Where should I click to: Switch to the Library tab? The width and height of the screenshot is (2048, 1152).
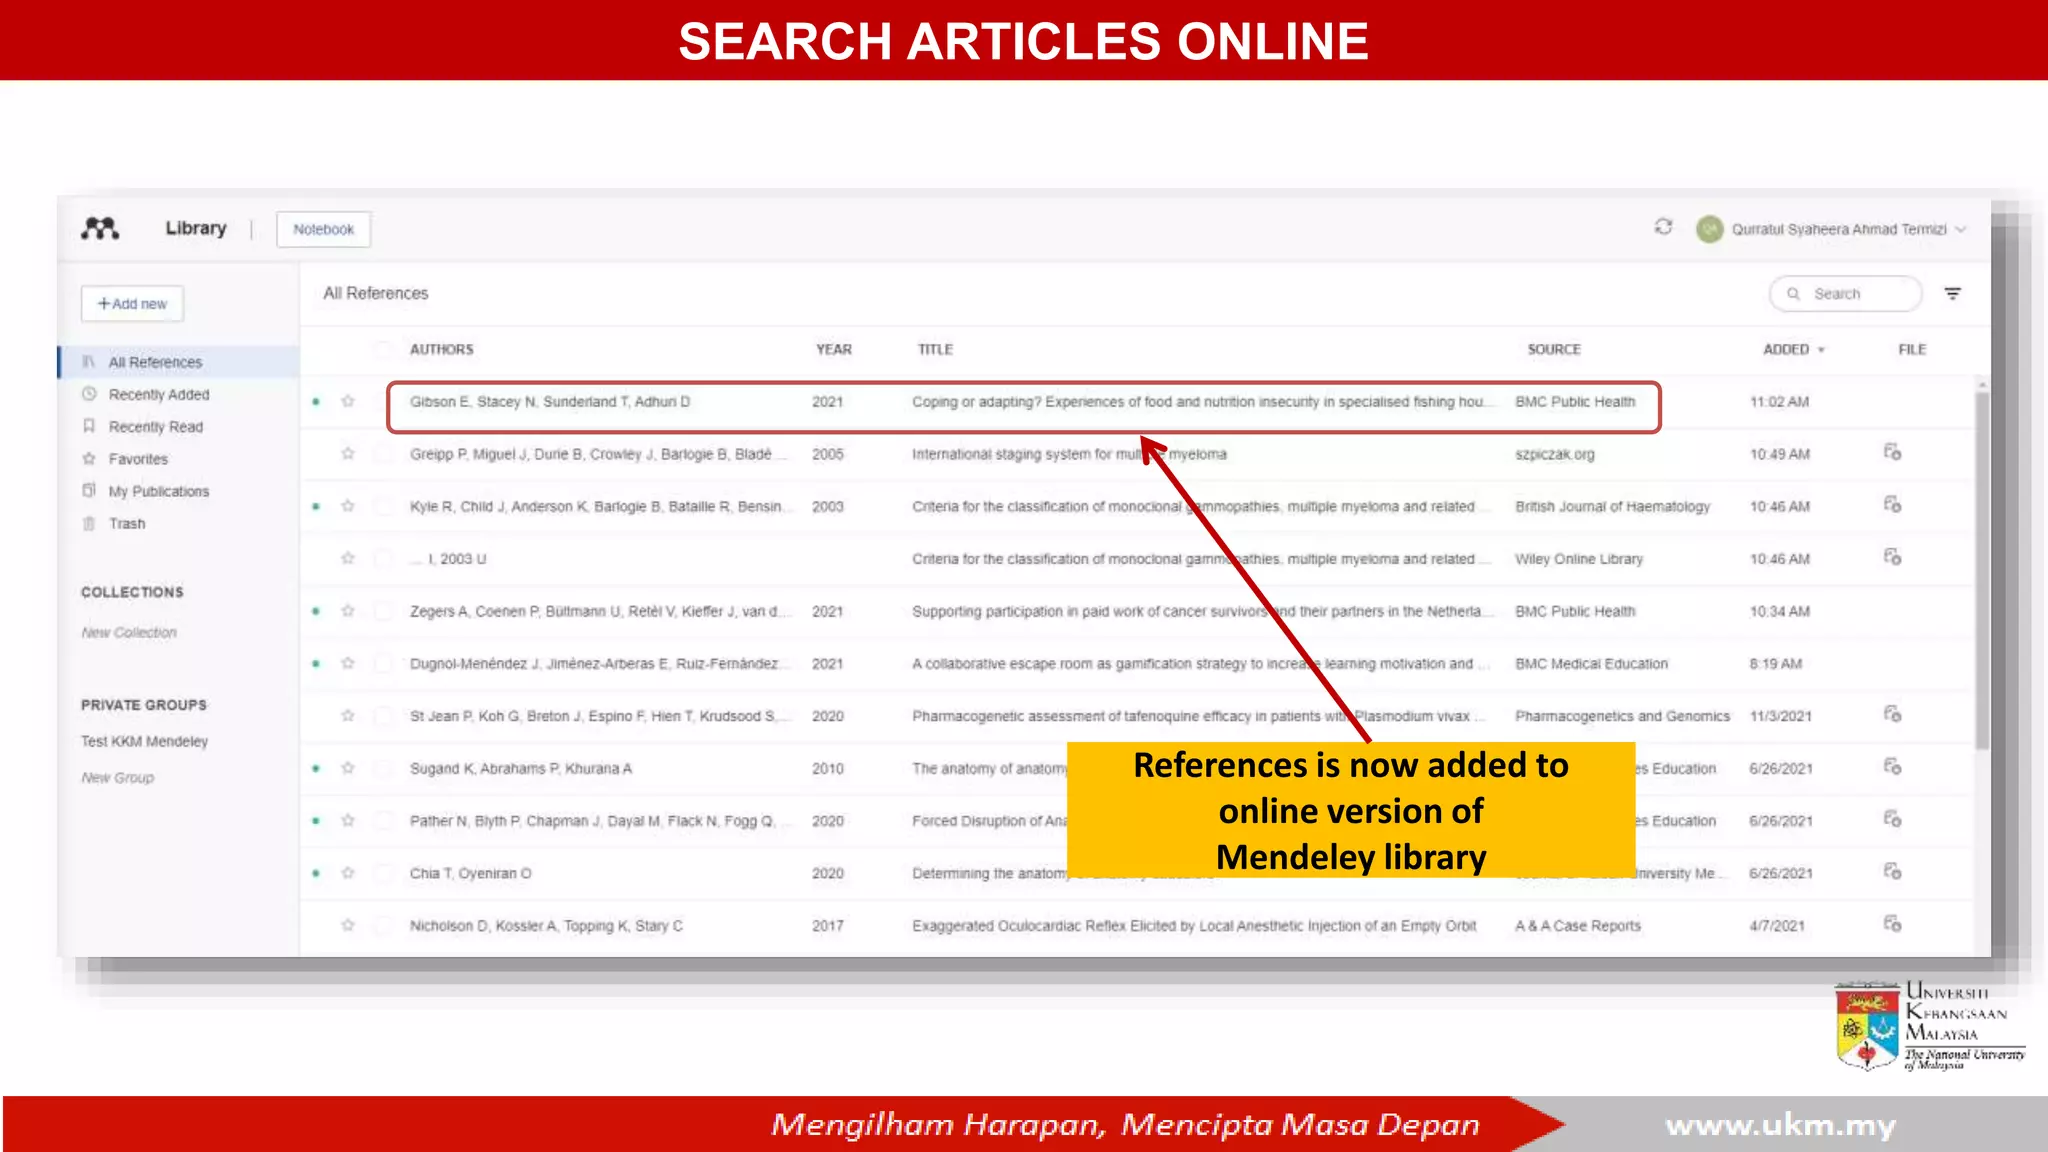coord(196,228)
